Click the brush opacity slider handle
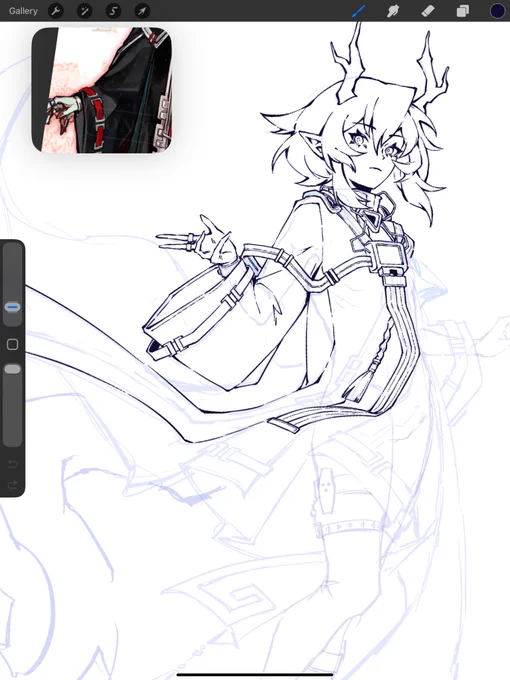Screen dimensions: 510x680 point(12,369)
